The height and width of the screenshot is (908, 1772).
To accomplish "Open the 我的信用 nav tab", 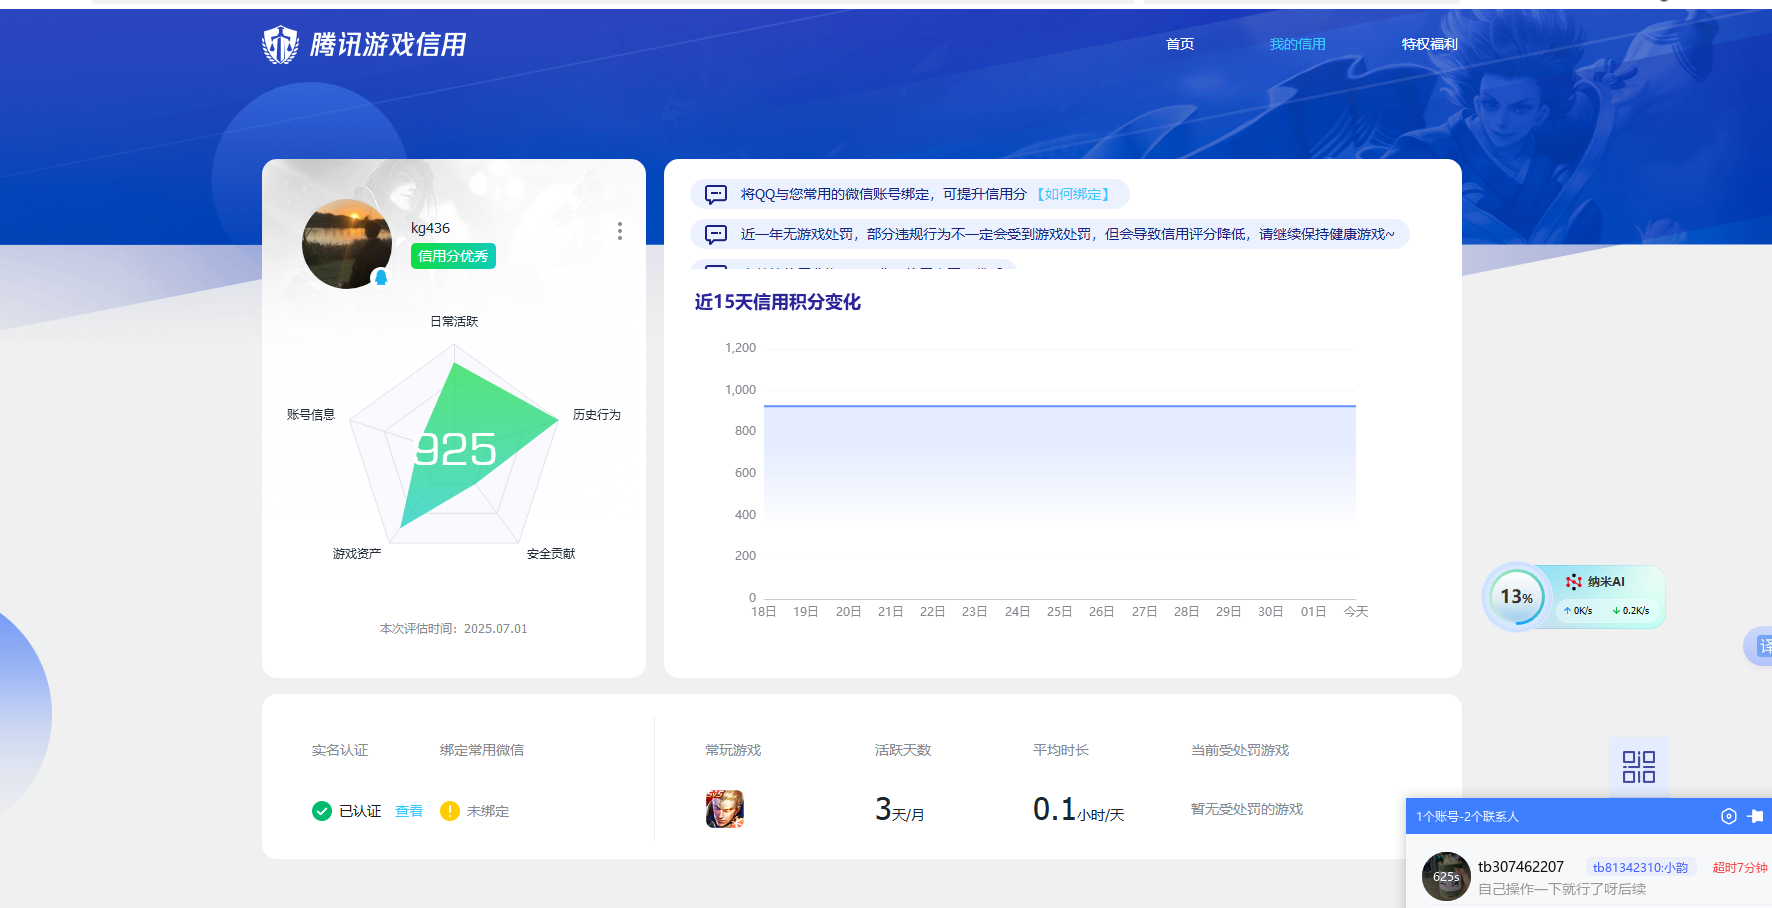I will (1297, 44).
